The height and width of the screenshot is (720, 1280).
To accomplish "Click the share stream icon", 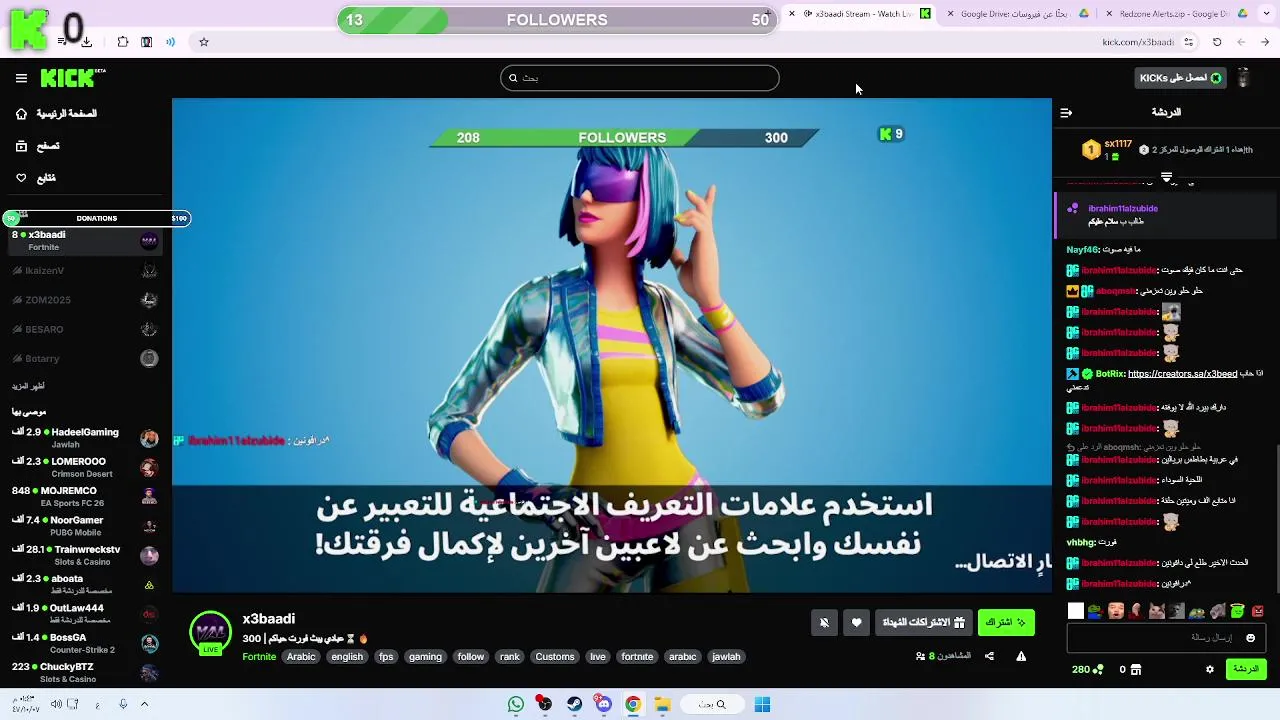I will click(989, 656).
